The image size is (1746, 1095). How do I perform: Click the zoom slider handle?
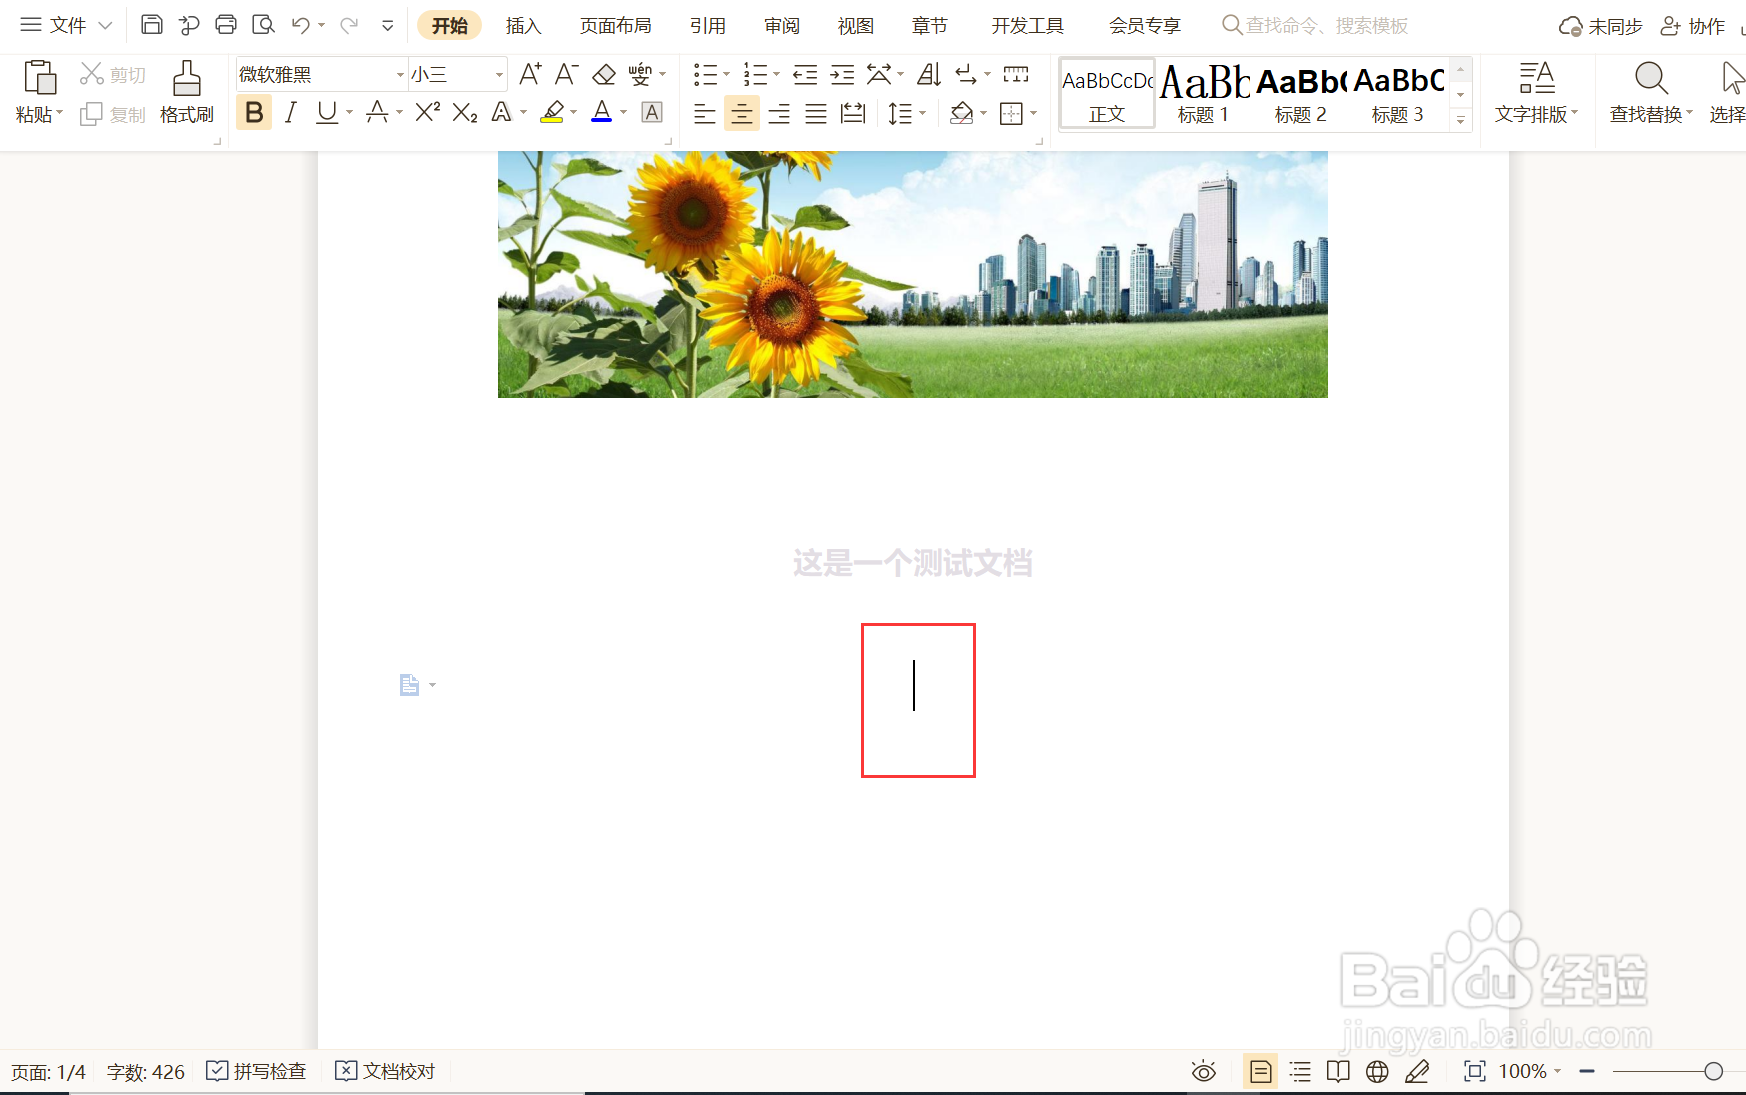coord(1713,1072)
